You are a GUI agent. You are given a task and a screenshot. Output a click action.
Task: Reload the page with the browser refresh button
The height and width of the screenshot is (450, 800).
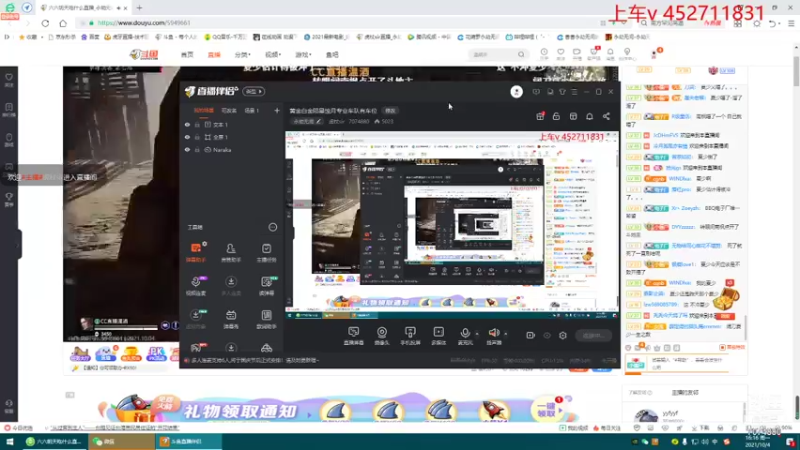45,23
